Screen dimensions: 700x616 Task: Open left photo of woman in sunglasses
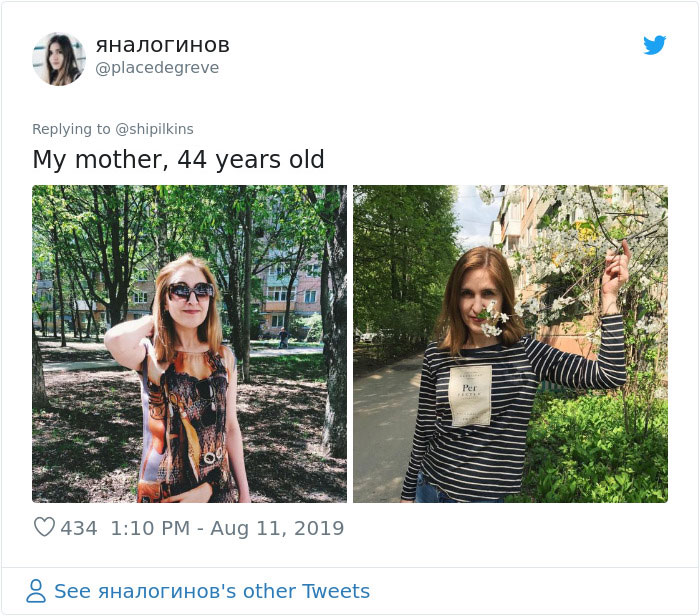pos(189,343)
